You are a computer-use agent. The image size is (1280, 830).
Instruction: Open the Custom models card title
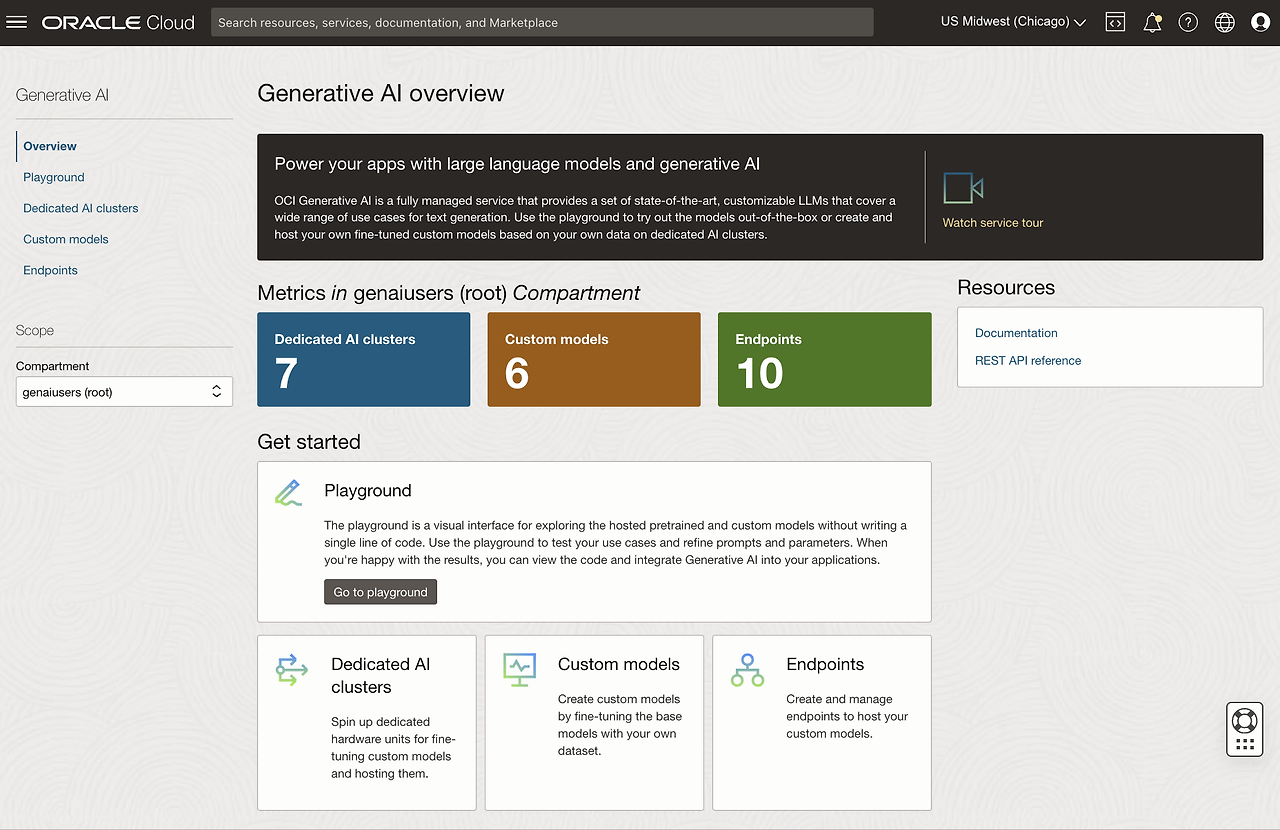tap(618, 664)
